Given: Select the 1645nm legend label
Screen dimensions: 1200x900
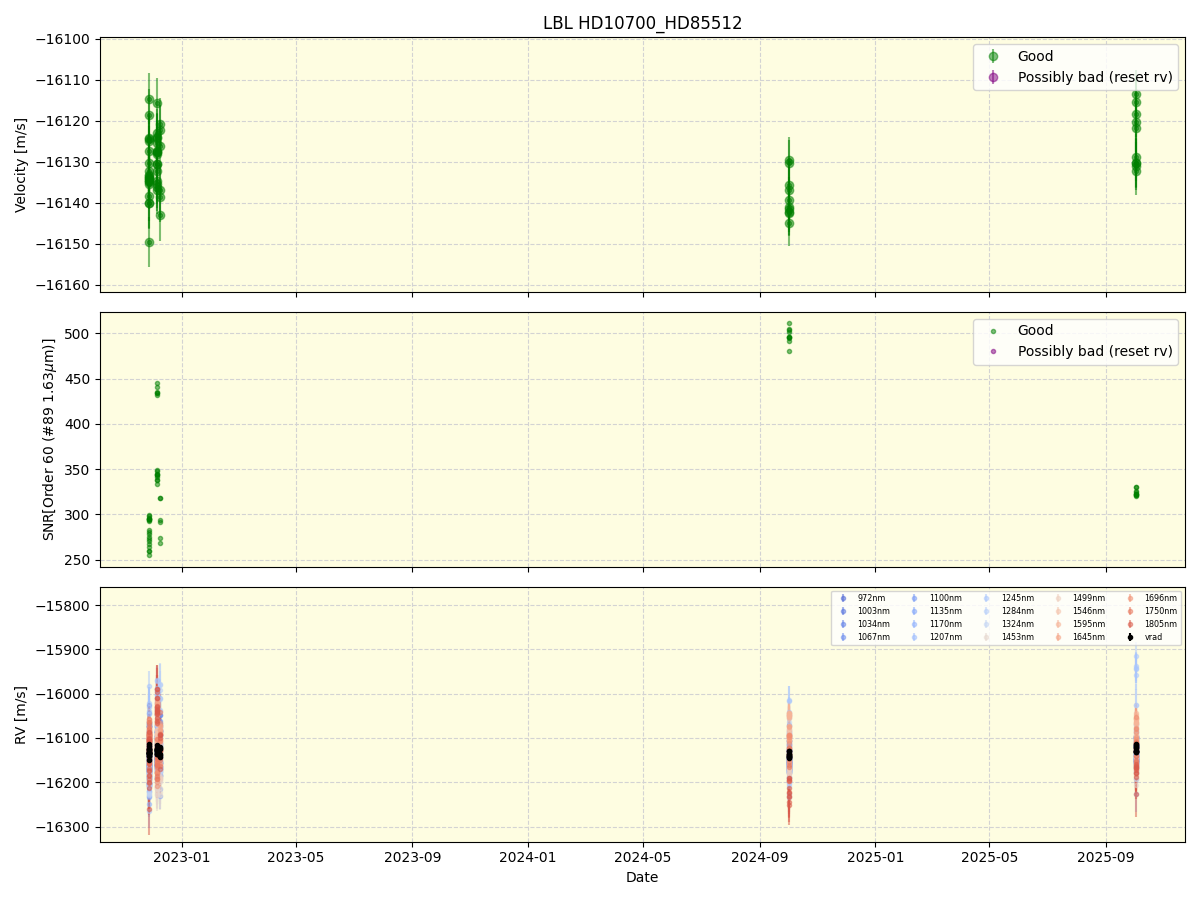Looking at the screenshot, I should 1088,637.
